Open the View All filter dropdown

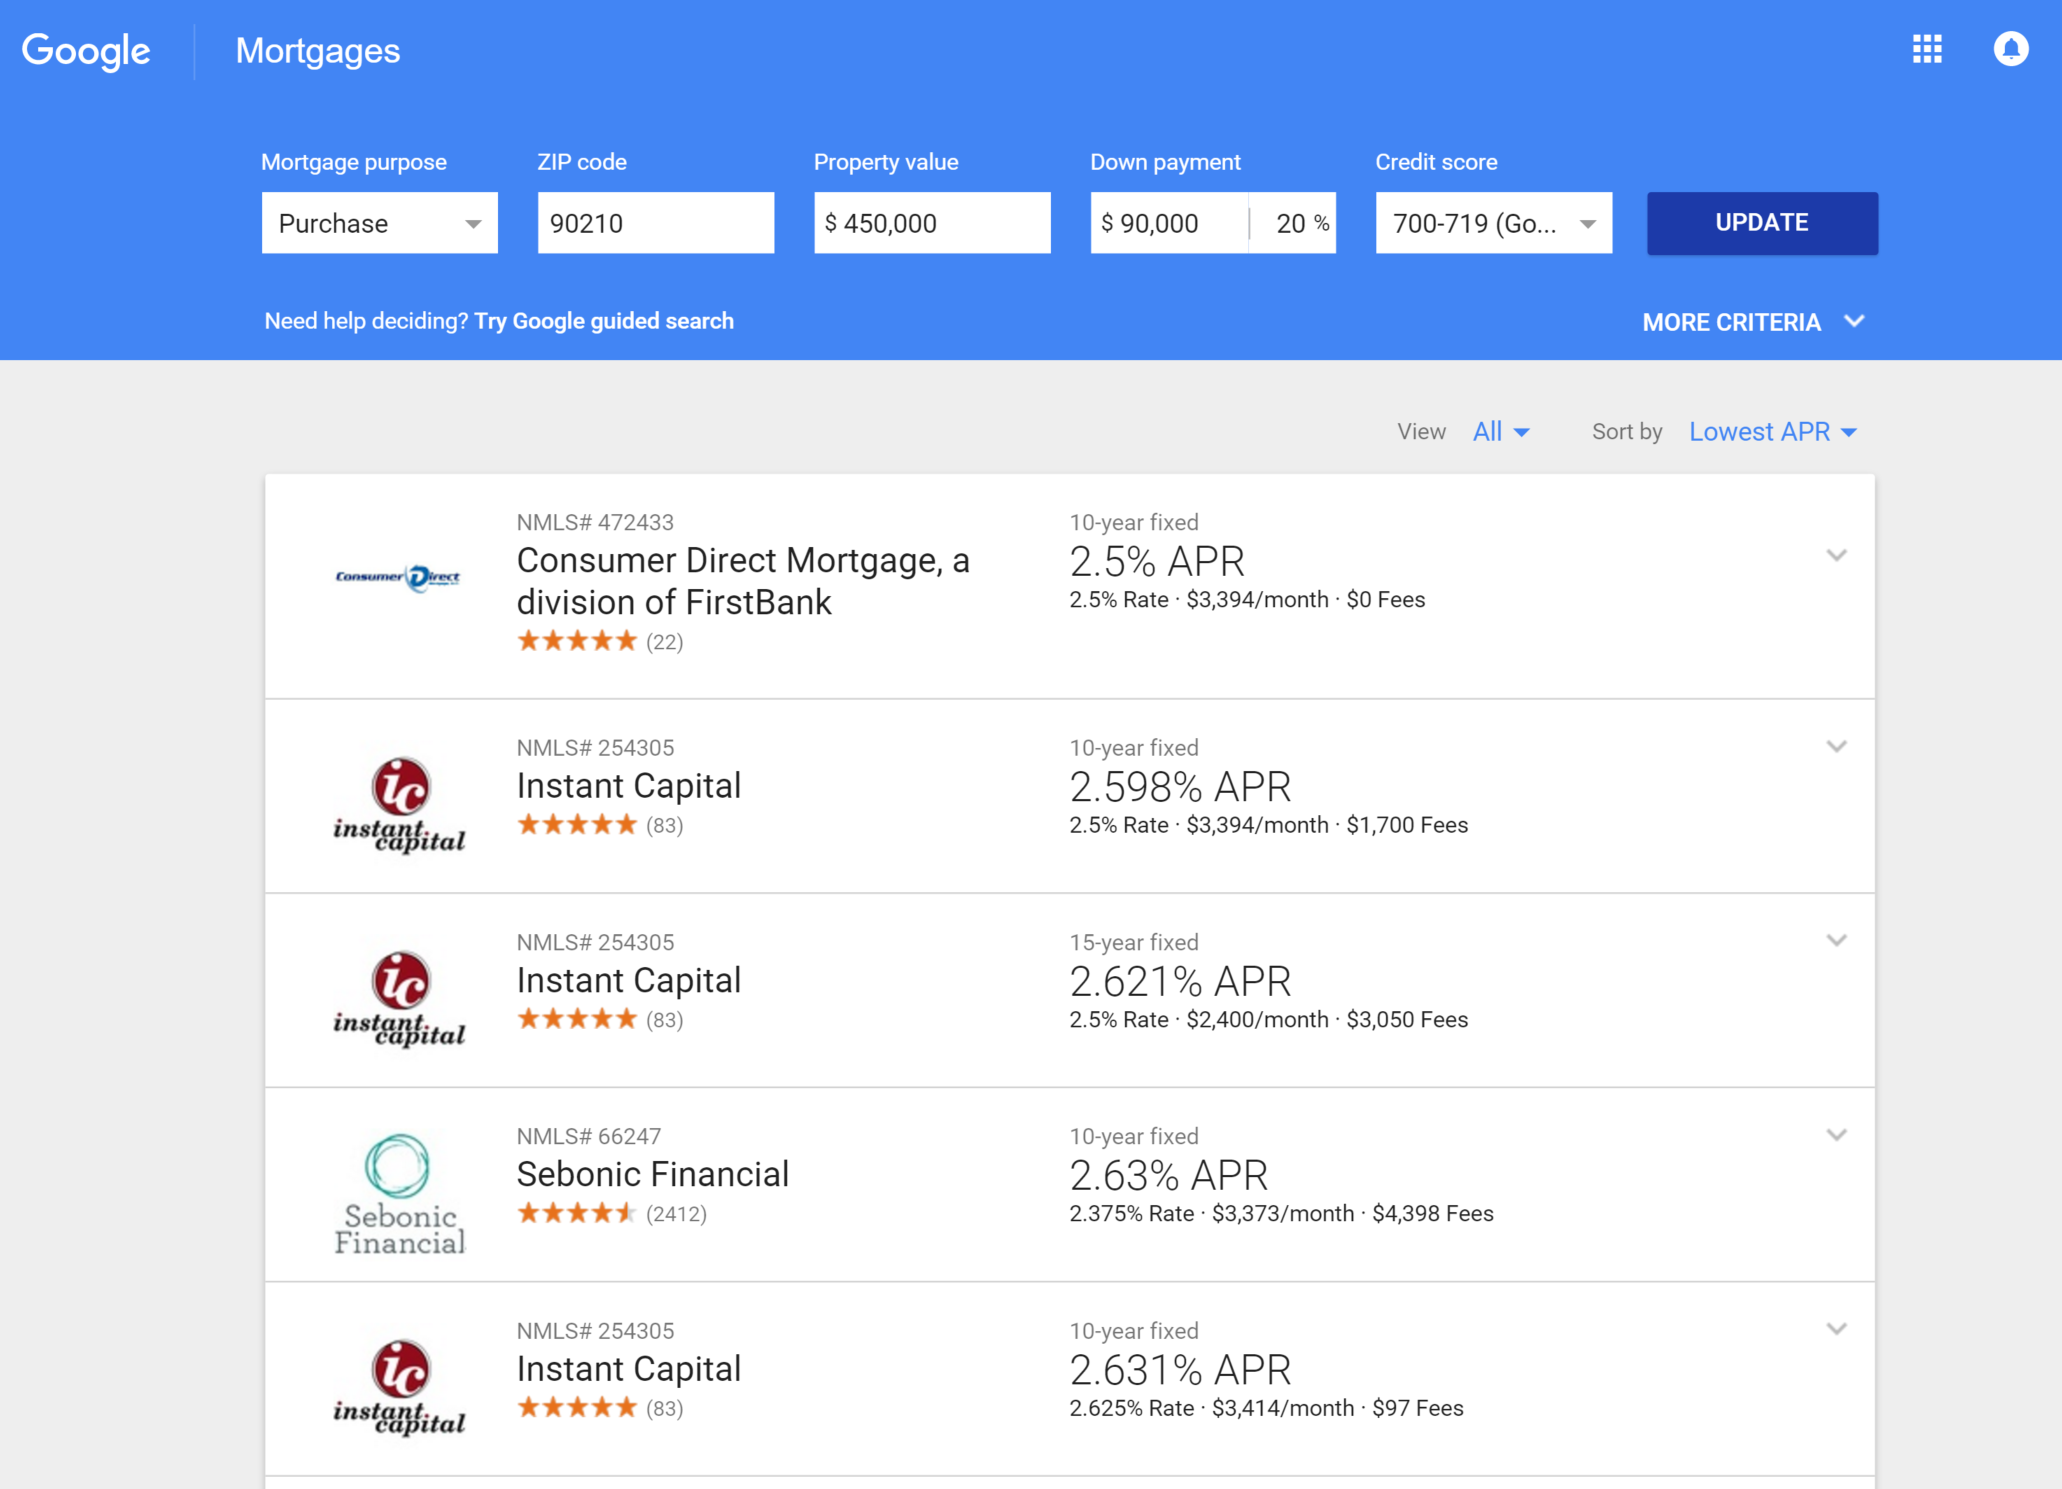1501,431
